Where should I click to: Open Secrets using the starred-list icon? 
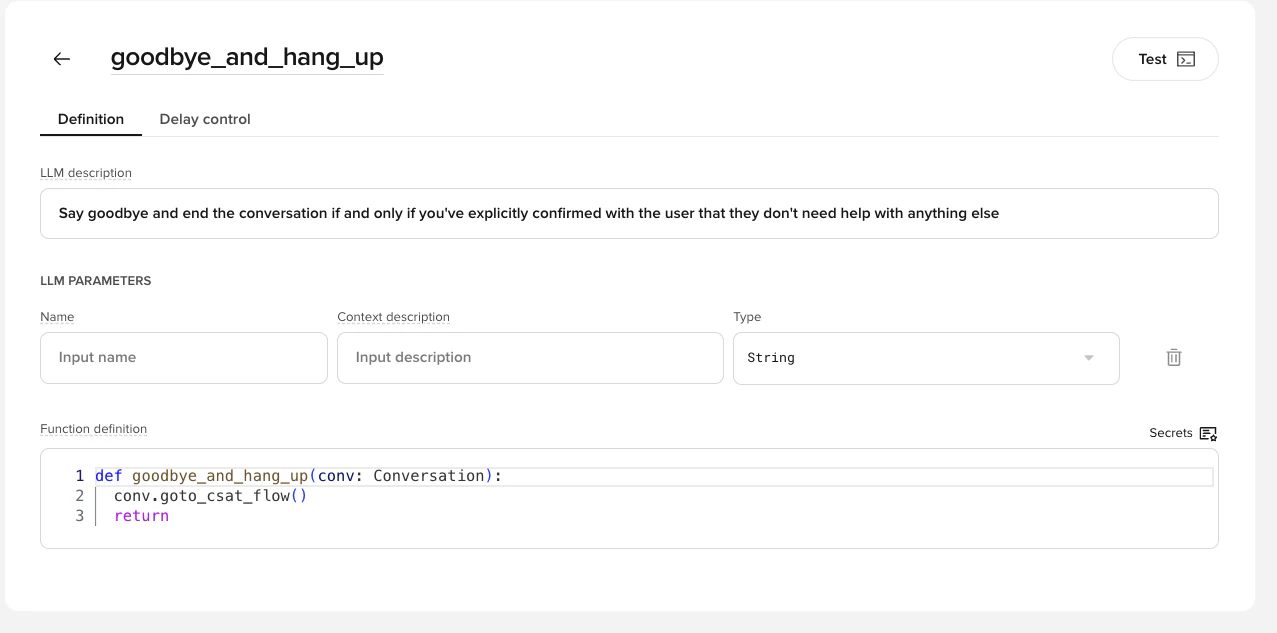[1208, 433]
